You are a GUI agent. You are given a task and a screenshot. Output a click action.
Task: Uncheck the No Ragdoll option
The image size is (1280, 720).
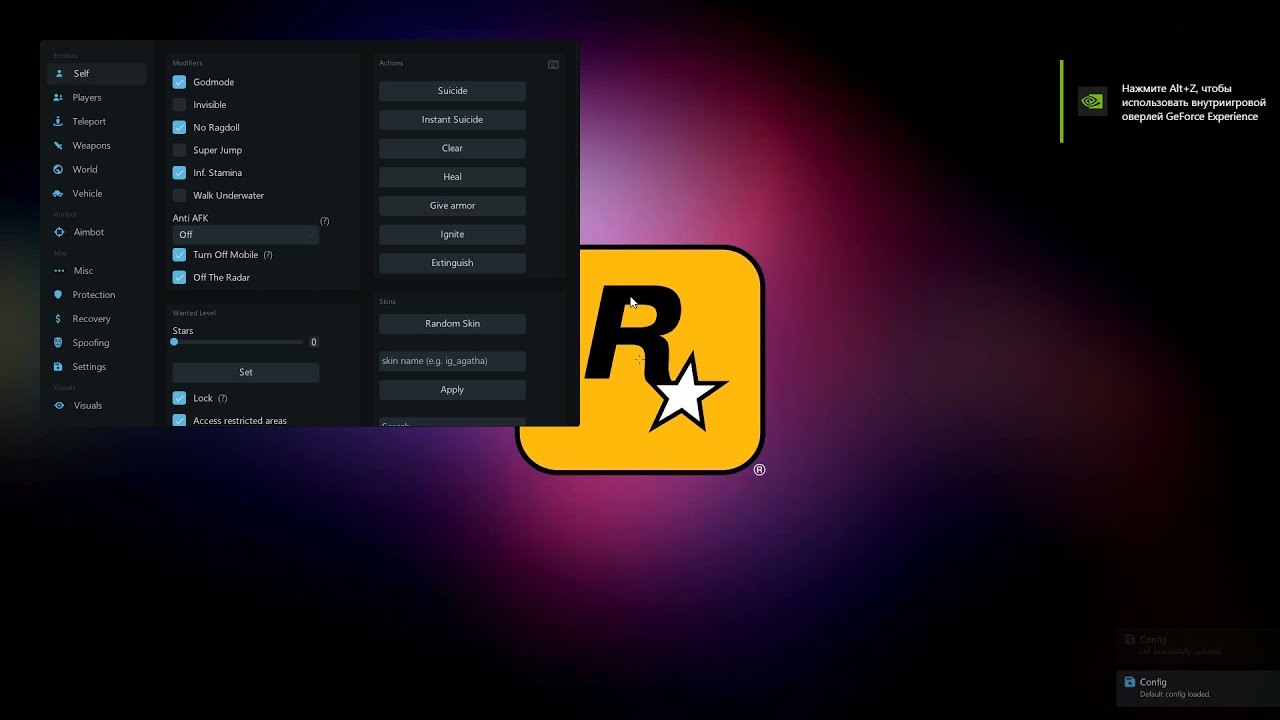point(179,128)
